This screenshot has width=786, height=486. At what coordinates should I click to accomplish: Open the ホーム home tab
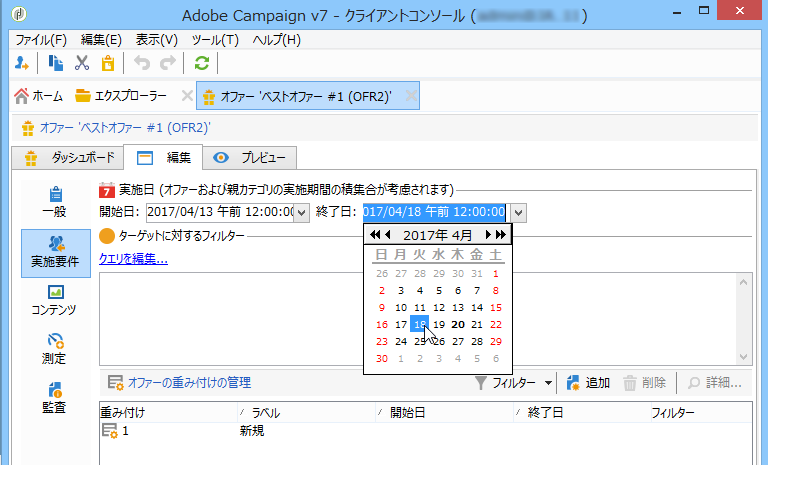point(39,96)
